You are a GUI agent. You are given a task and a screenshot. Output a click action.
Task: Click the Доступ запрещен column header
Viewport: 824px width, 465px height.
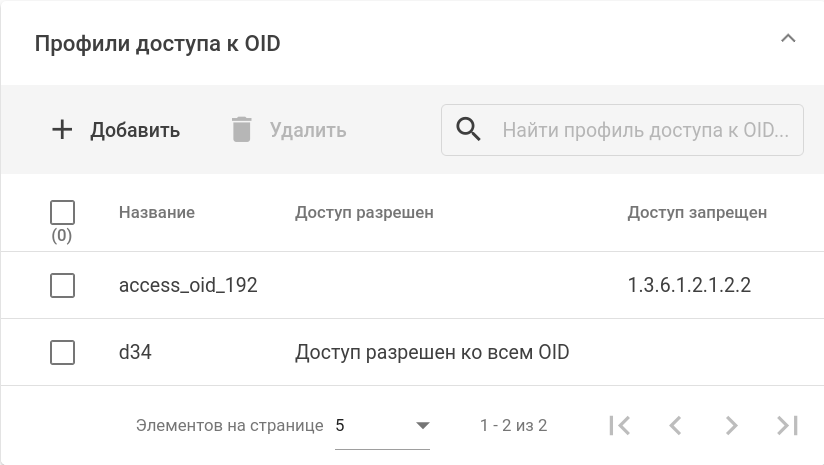(x=697, y=212)
